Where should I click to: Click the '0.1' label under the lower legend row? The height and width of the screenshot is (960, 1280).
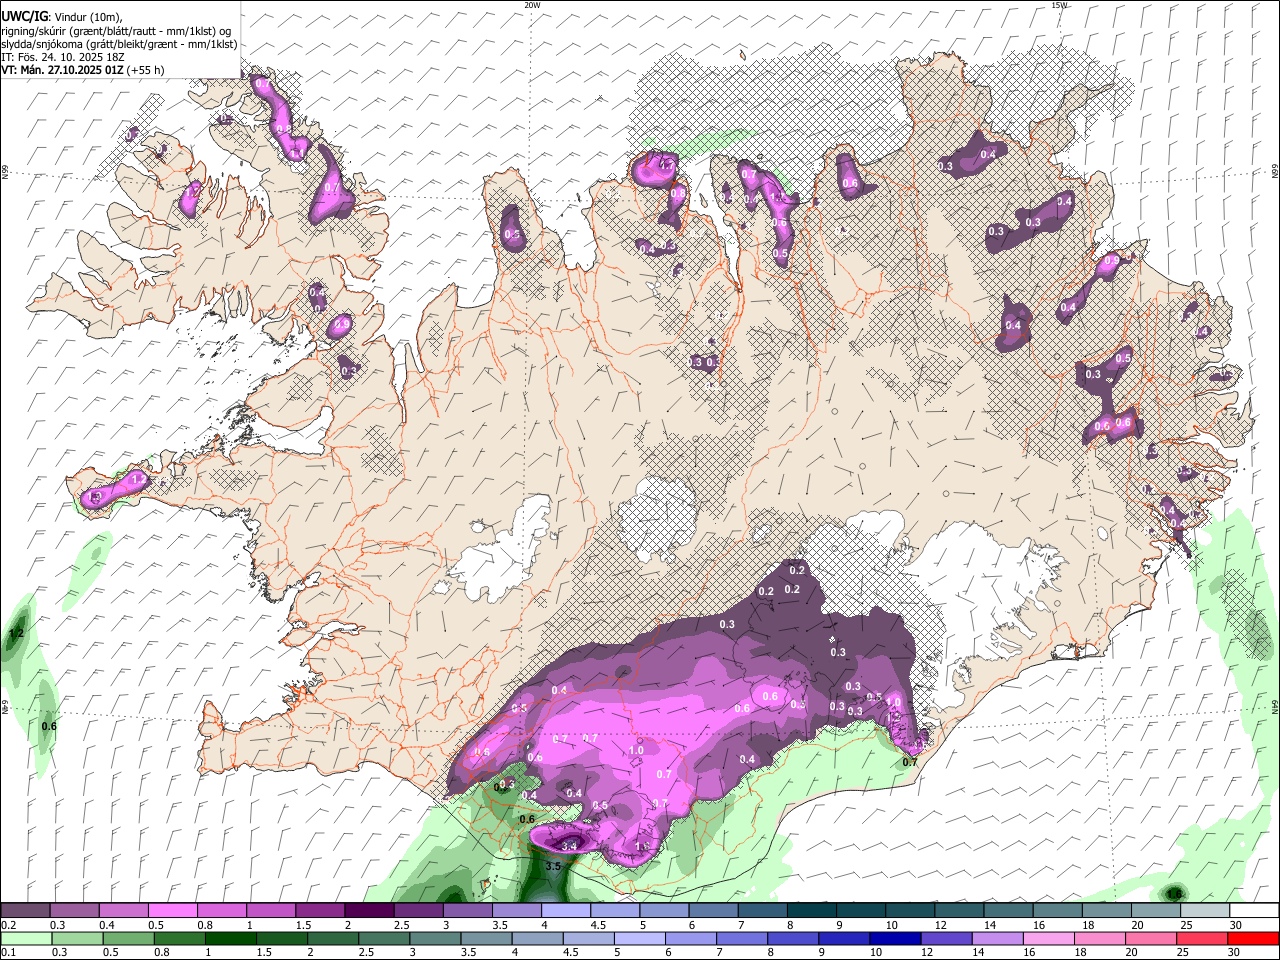pyautogui.click(x=8, y=953)
